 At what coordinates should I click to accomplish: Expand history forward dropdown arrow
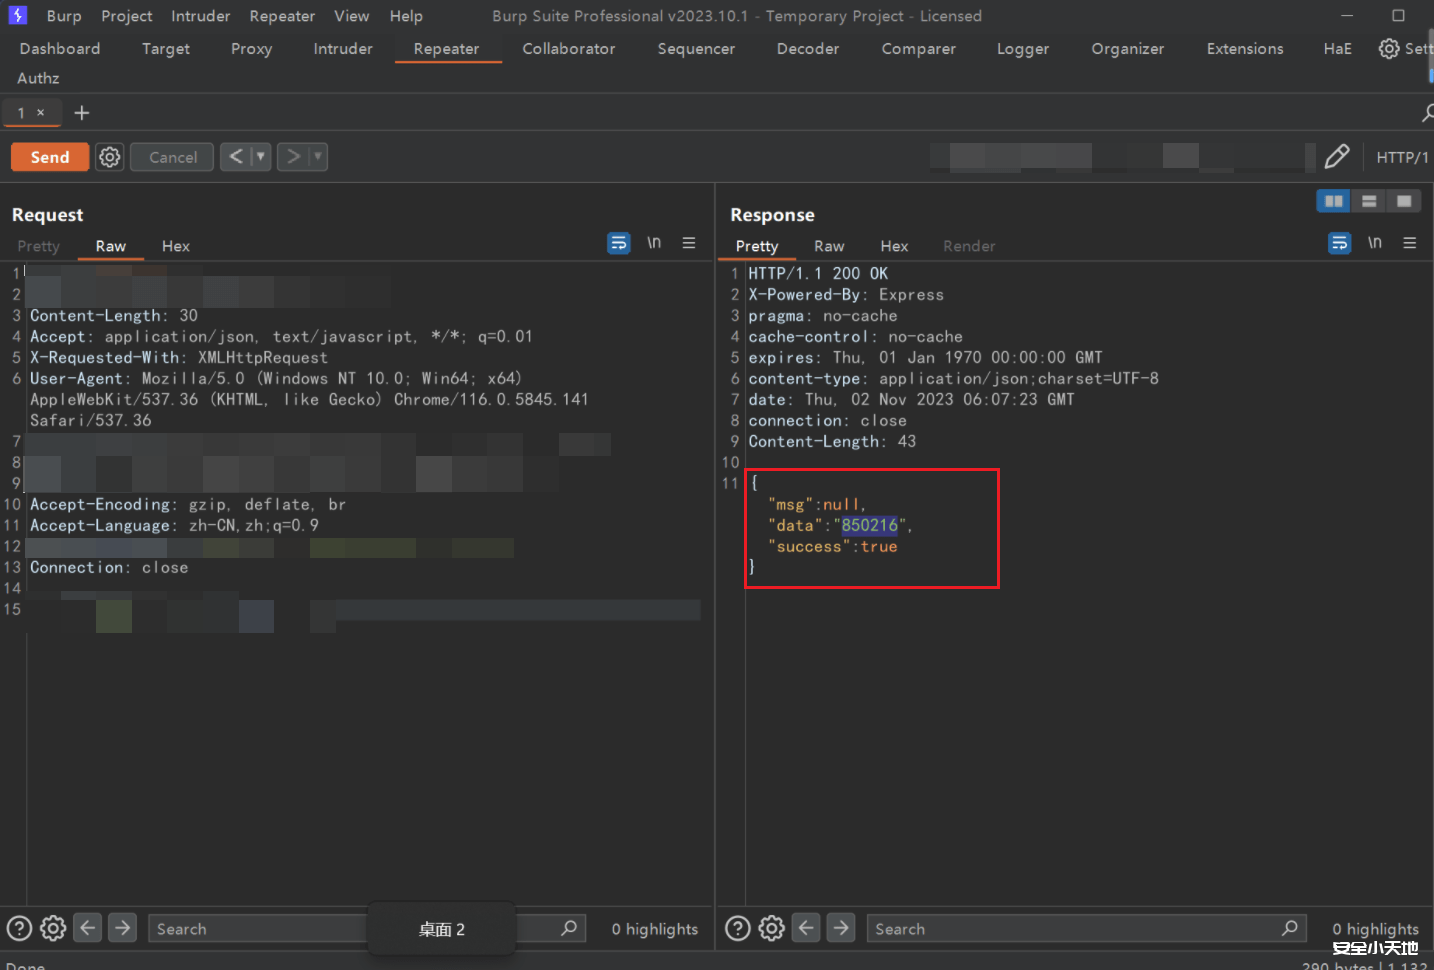click(317, 157)
